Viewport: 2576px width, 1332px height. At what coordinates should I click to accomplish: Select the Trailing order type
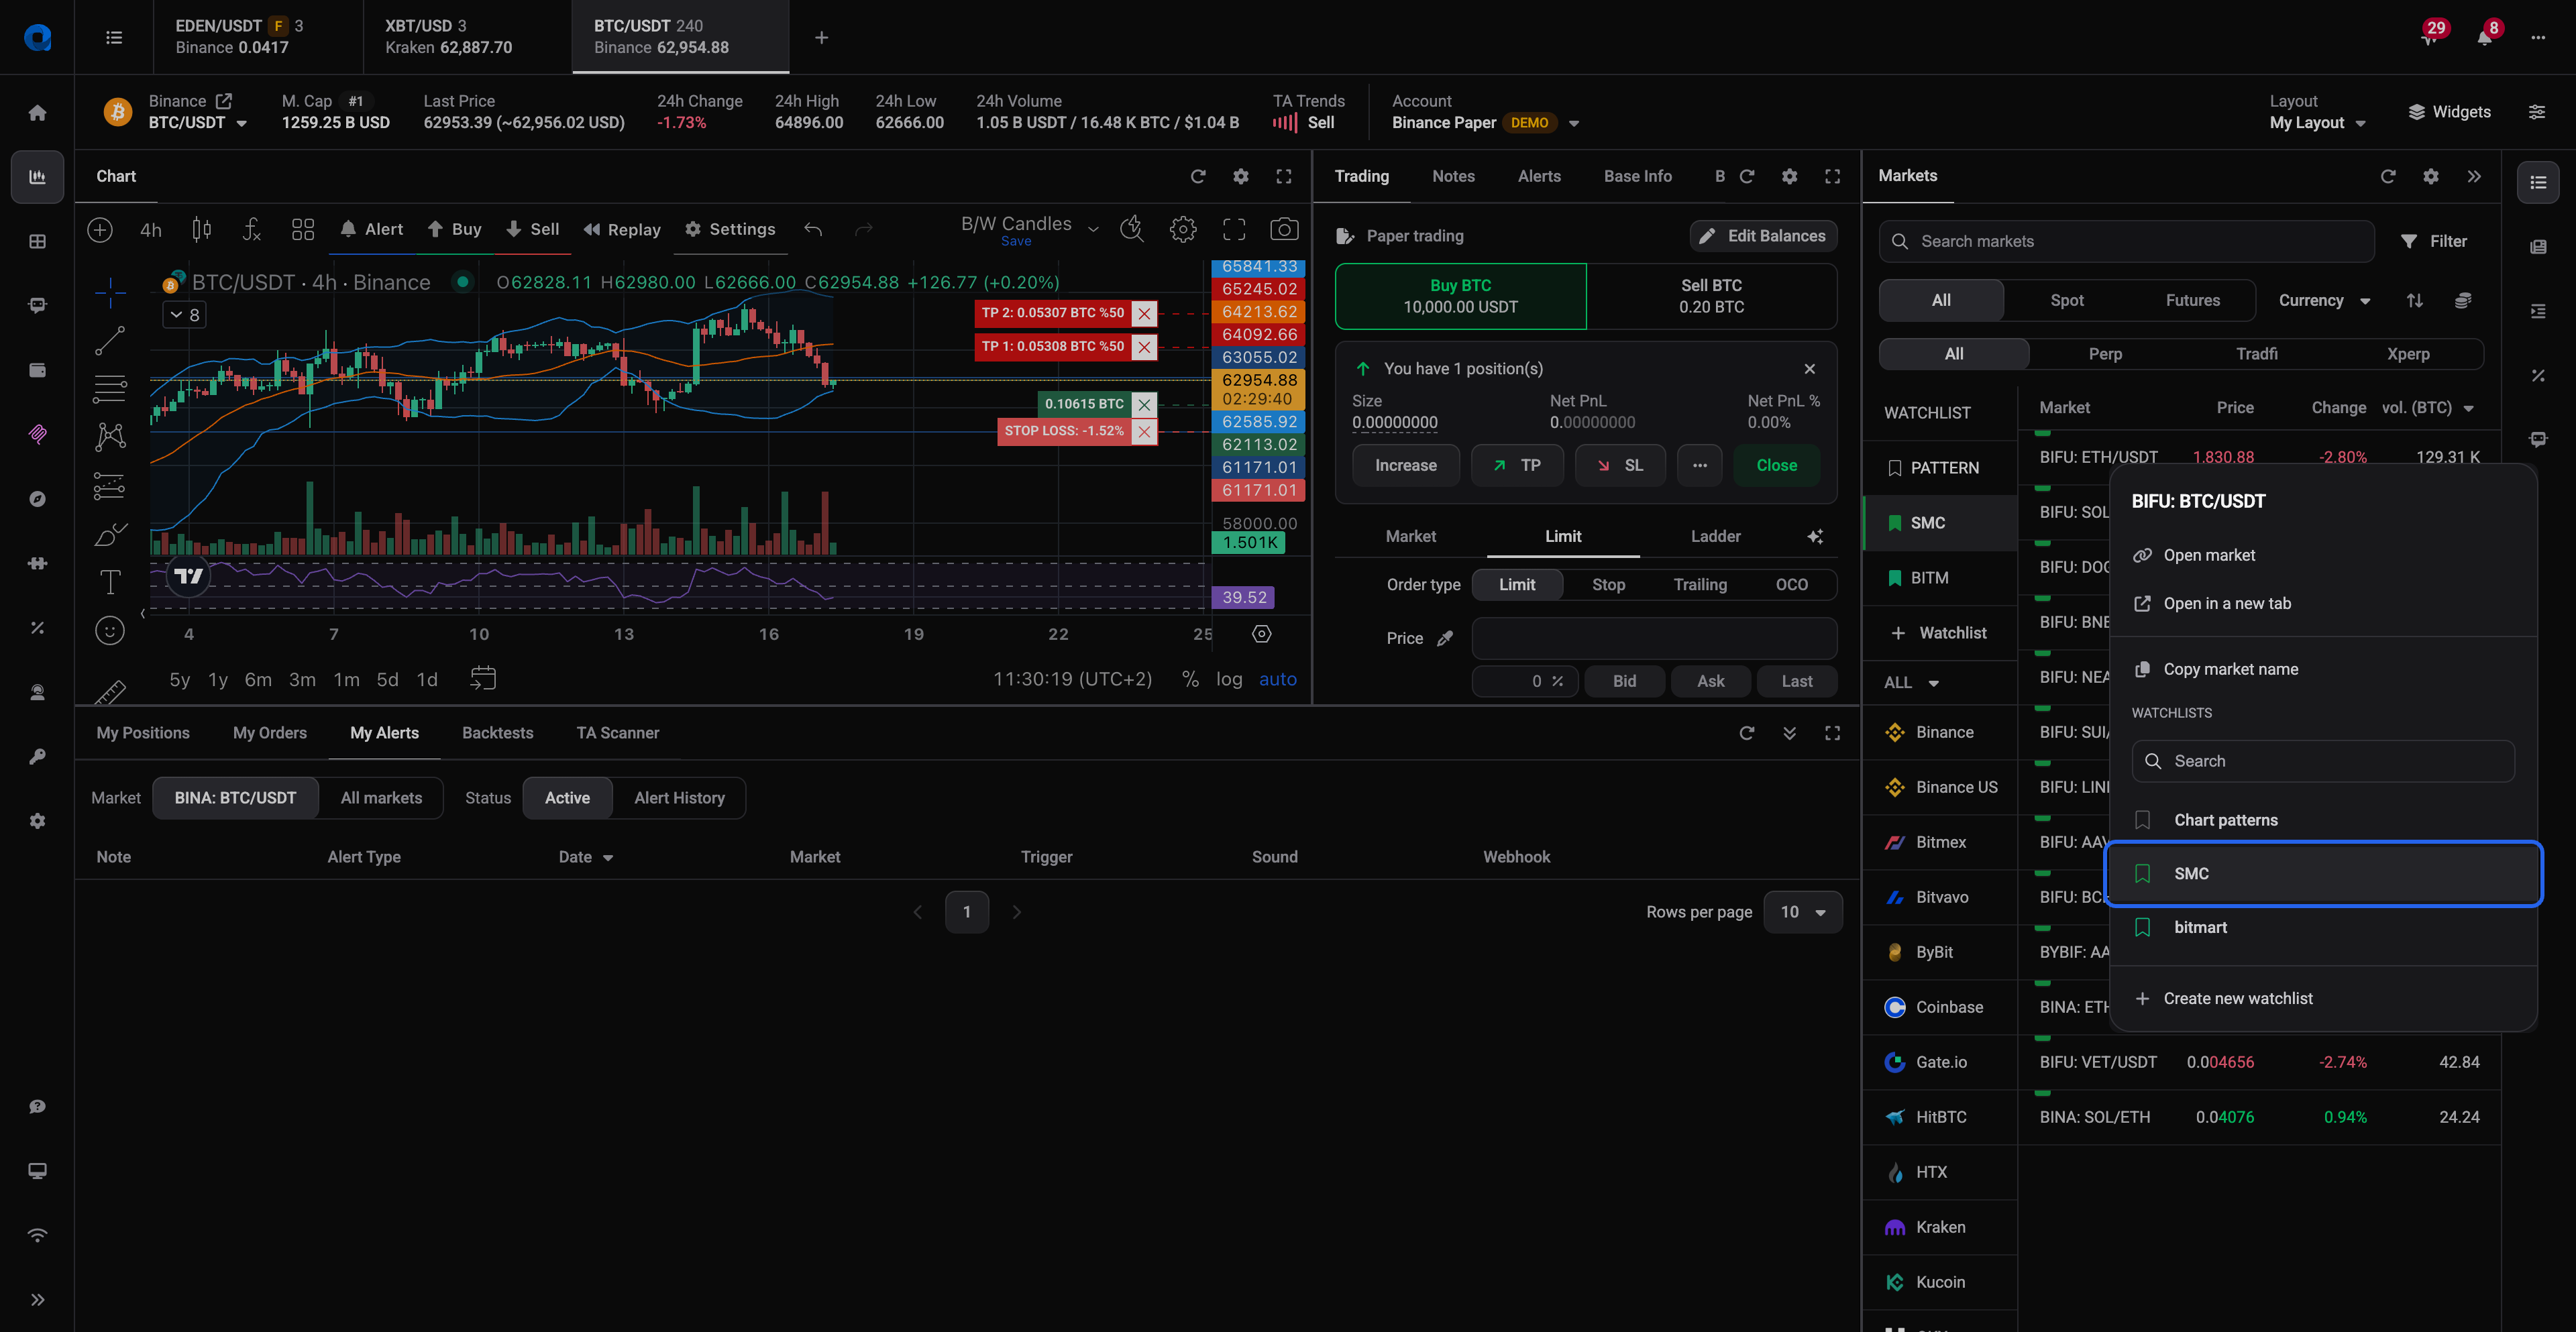[x=1700, y=585]
